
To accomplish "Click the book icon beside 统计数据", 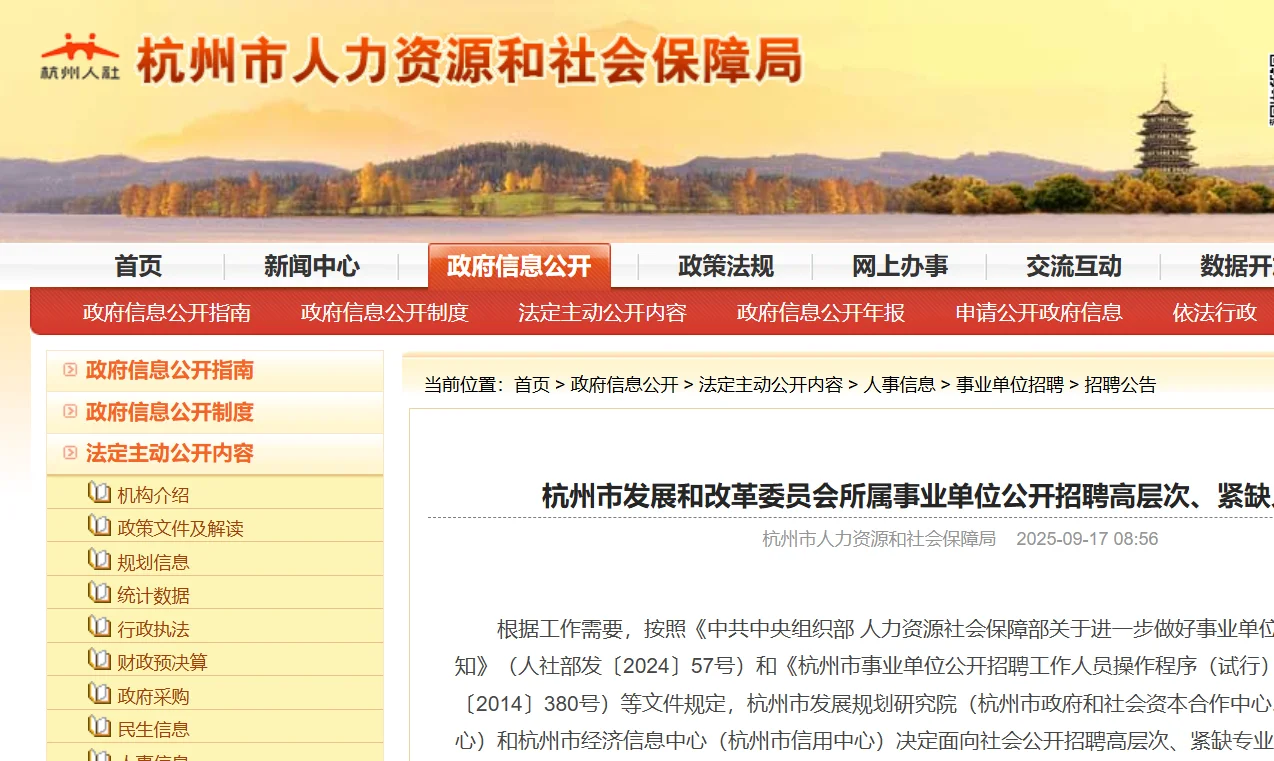I will click(x=99, y=593).
